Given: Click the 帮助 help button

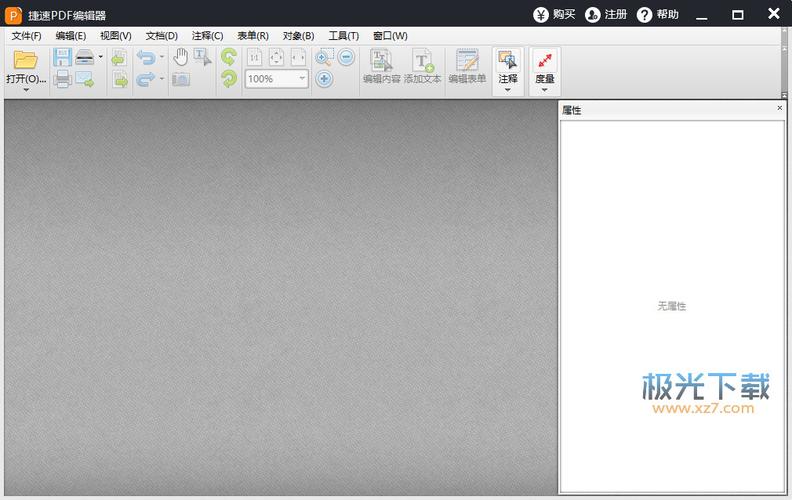Looking at the screenshot, I should pyautogui.click(x=658, y=15).
